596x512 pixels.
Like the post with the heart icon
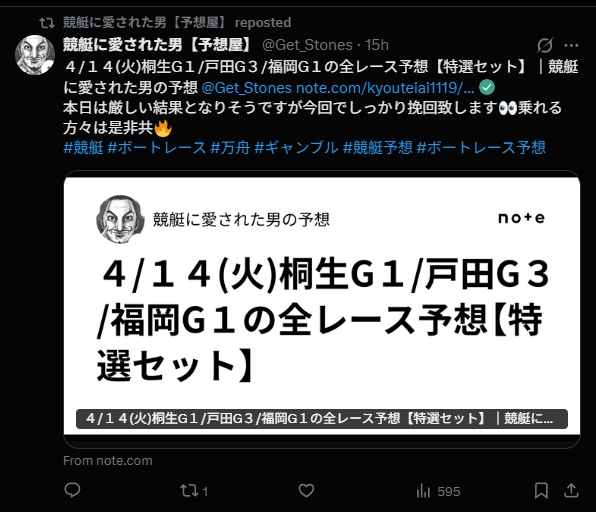(x=306, y=491)
